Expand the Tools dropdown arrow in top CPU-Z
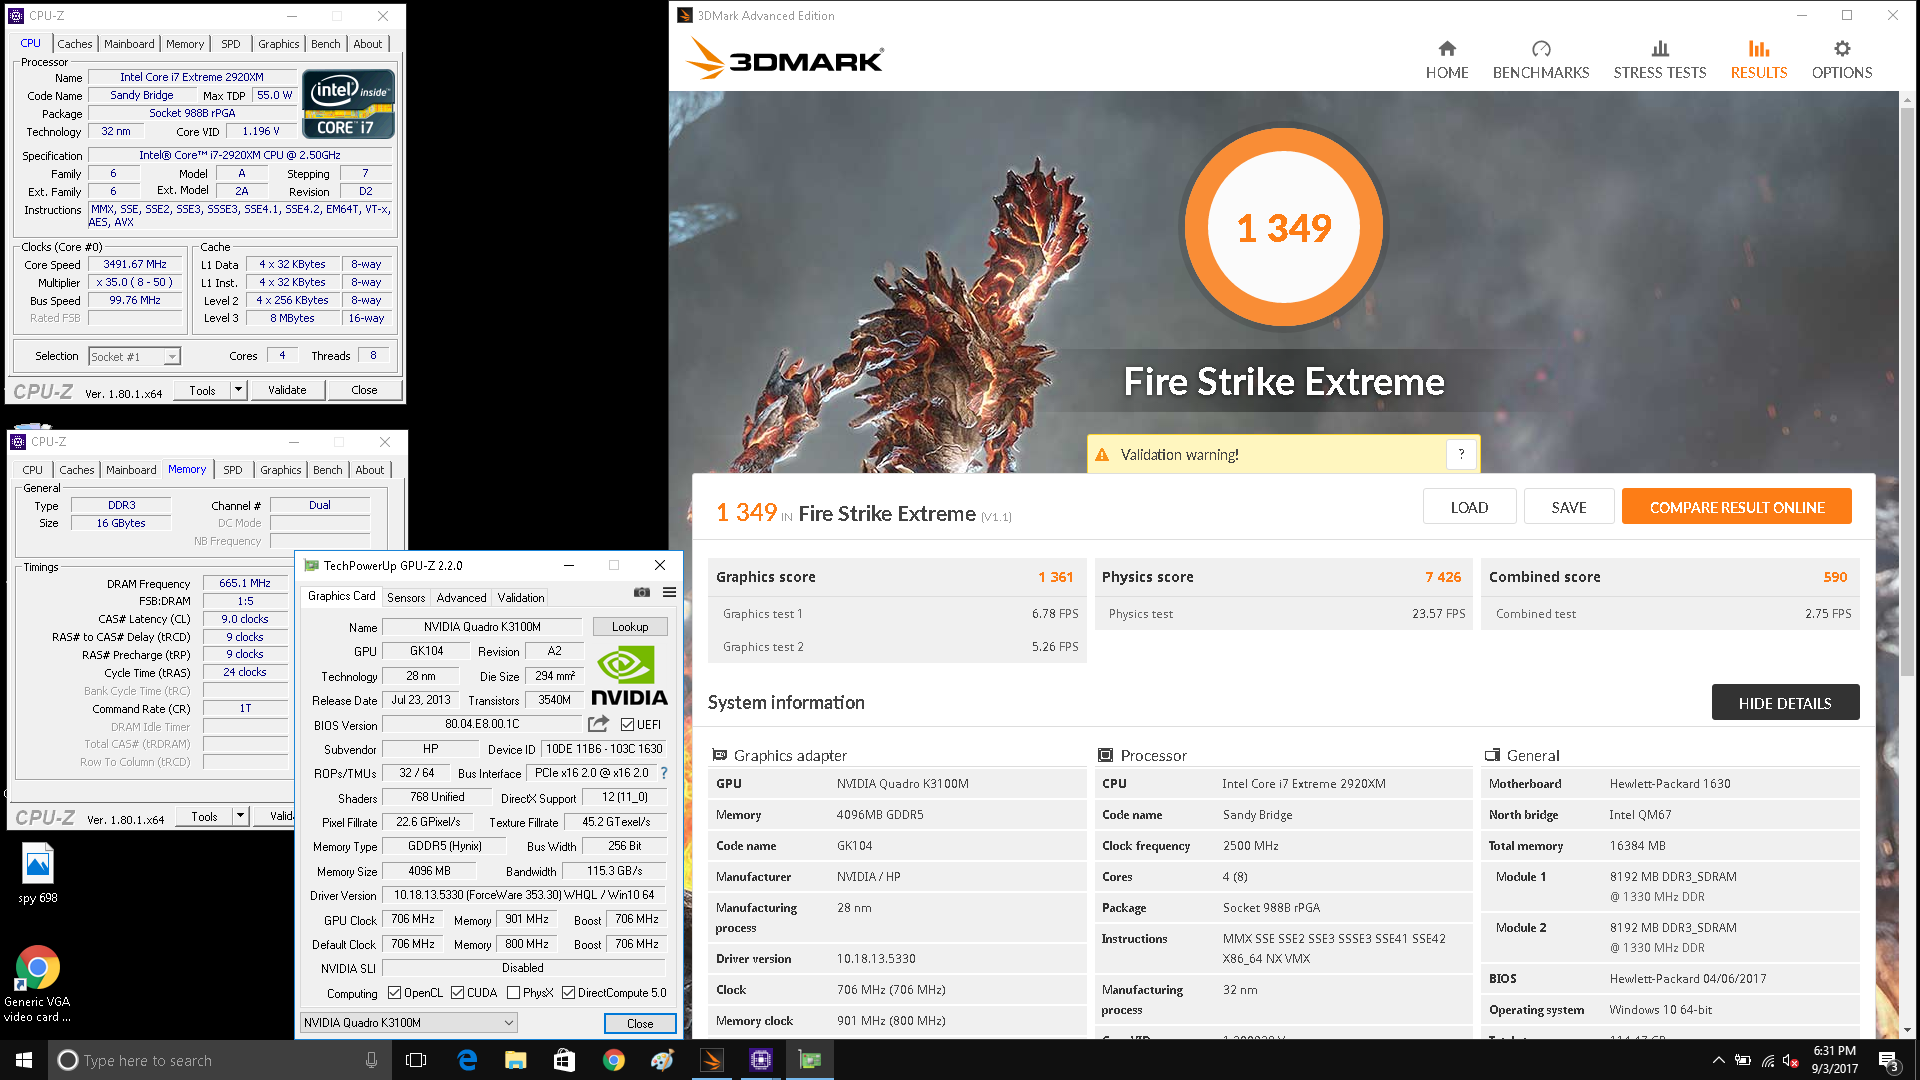 point(238,390)
